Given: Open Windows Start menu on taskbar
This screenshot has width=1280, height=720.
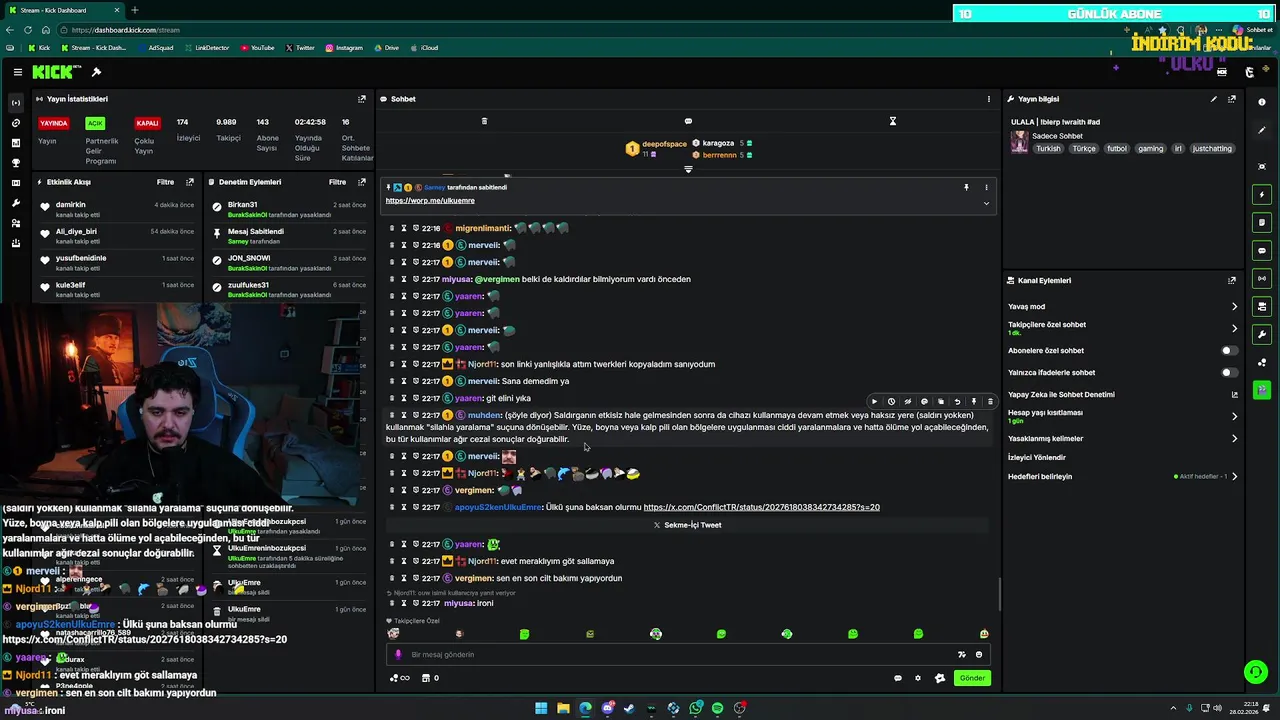Looking at the screenshot, I should pyautogui.click(x=541, y=708).
